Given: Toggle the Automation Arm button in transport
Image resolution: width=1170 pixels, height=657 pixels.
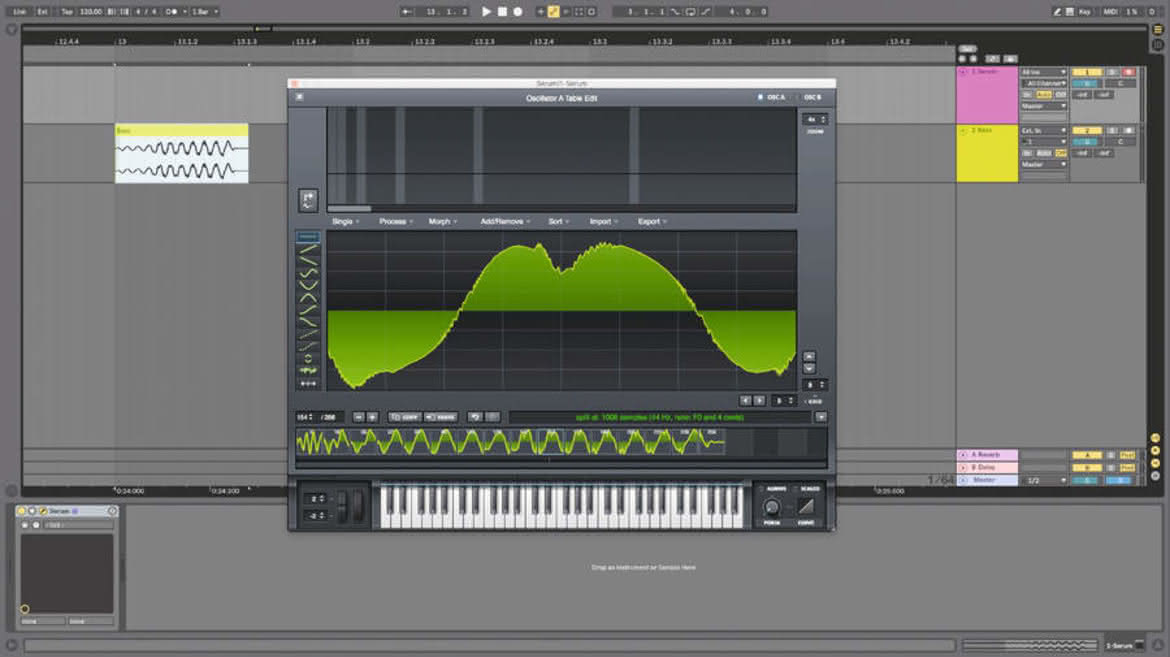Looking at the screenshot, I should [554, 11].
